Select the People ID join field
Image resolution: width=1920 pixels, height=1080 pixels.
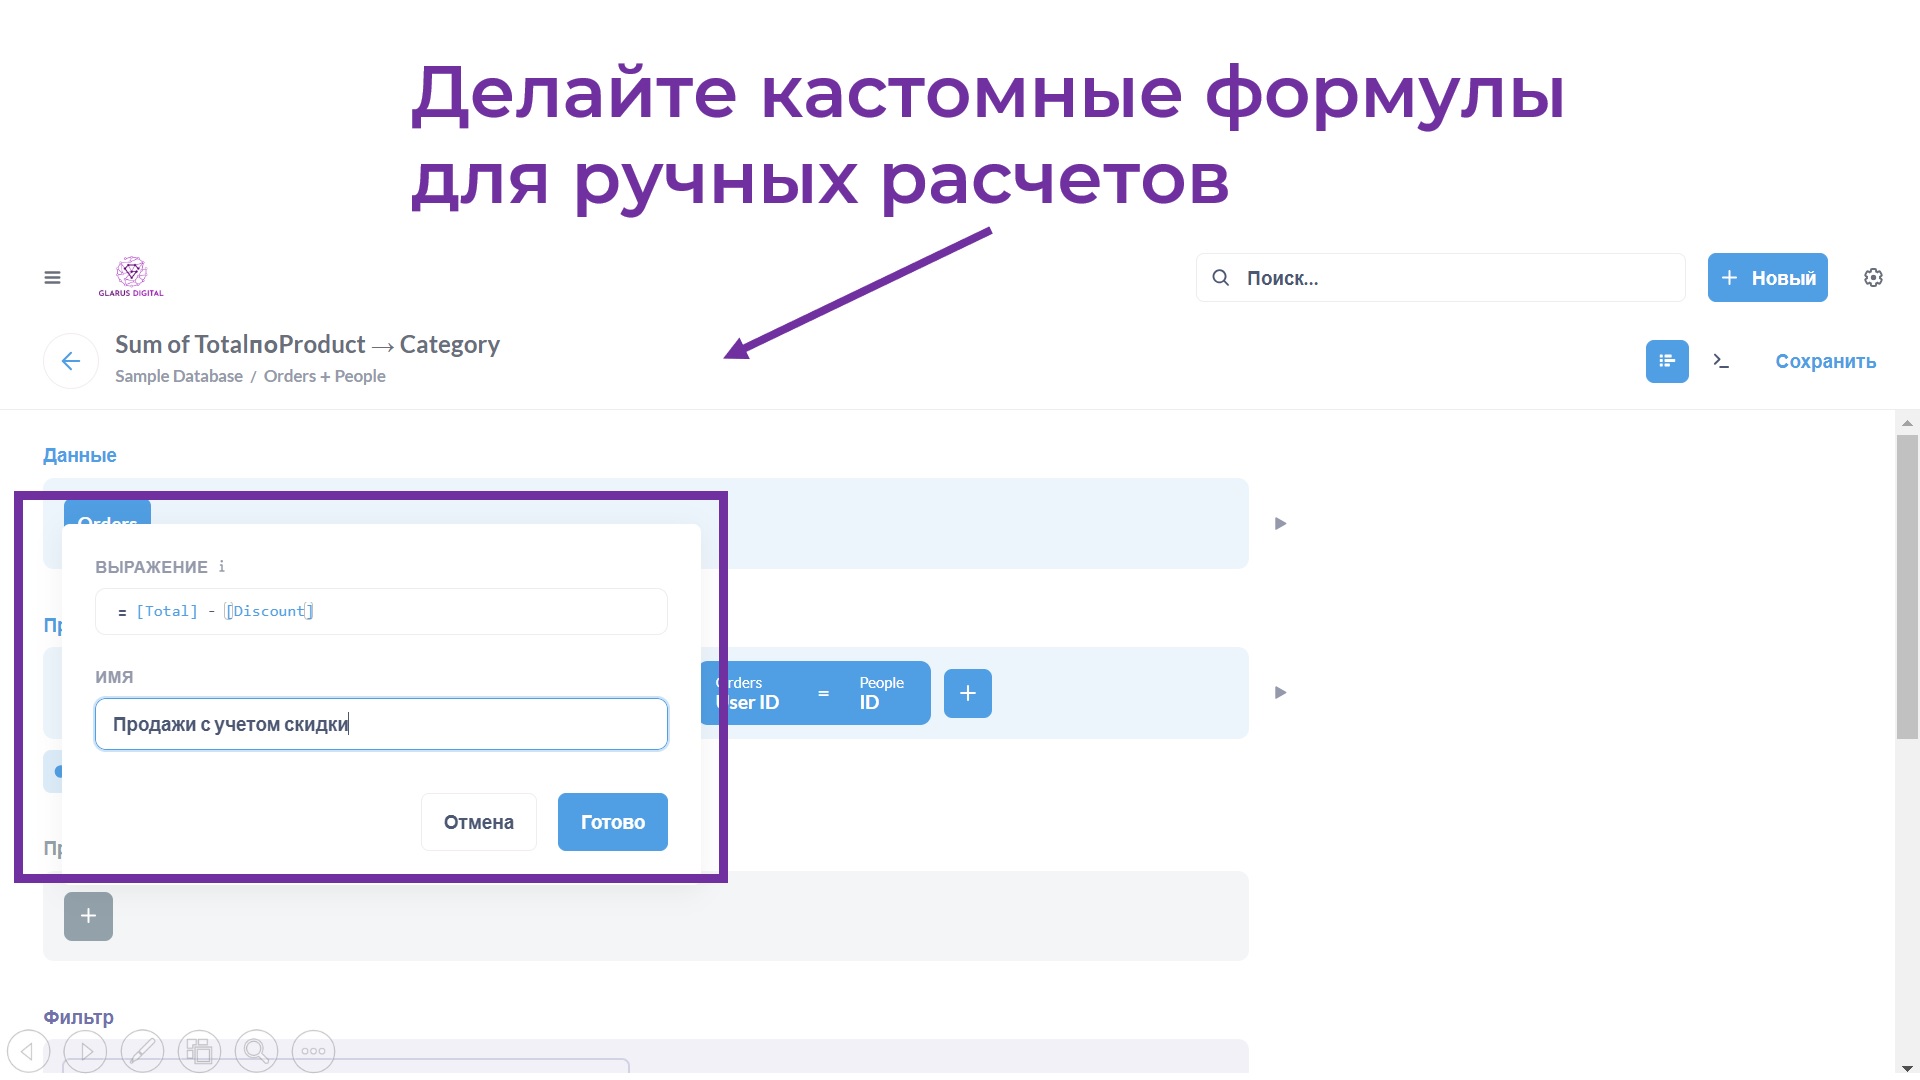(x=881, y=693)
